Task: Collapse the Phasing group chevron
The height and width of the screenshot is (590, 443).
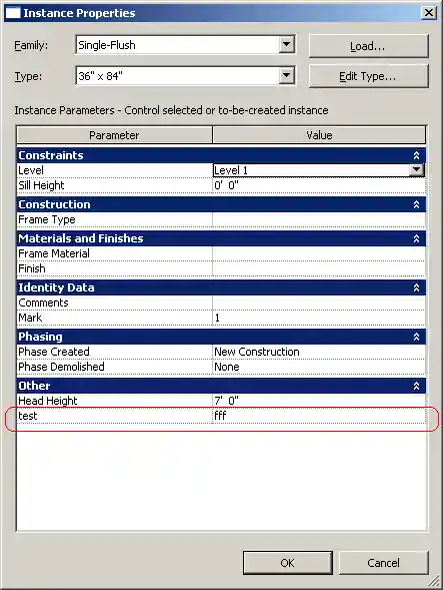Action: tap(416, 337)
